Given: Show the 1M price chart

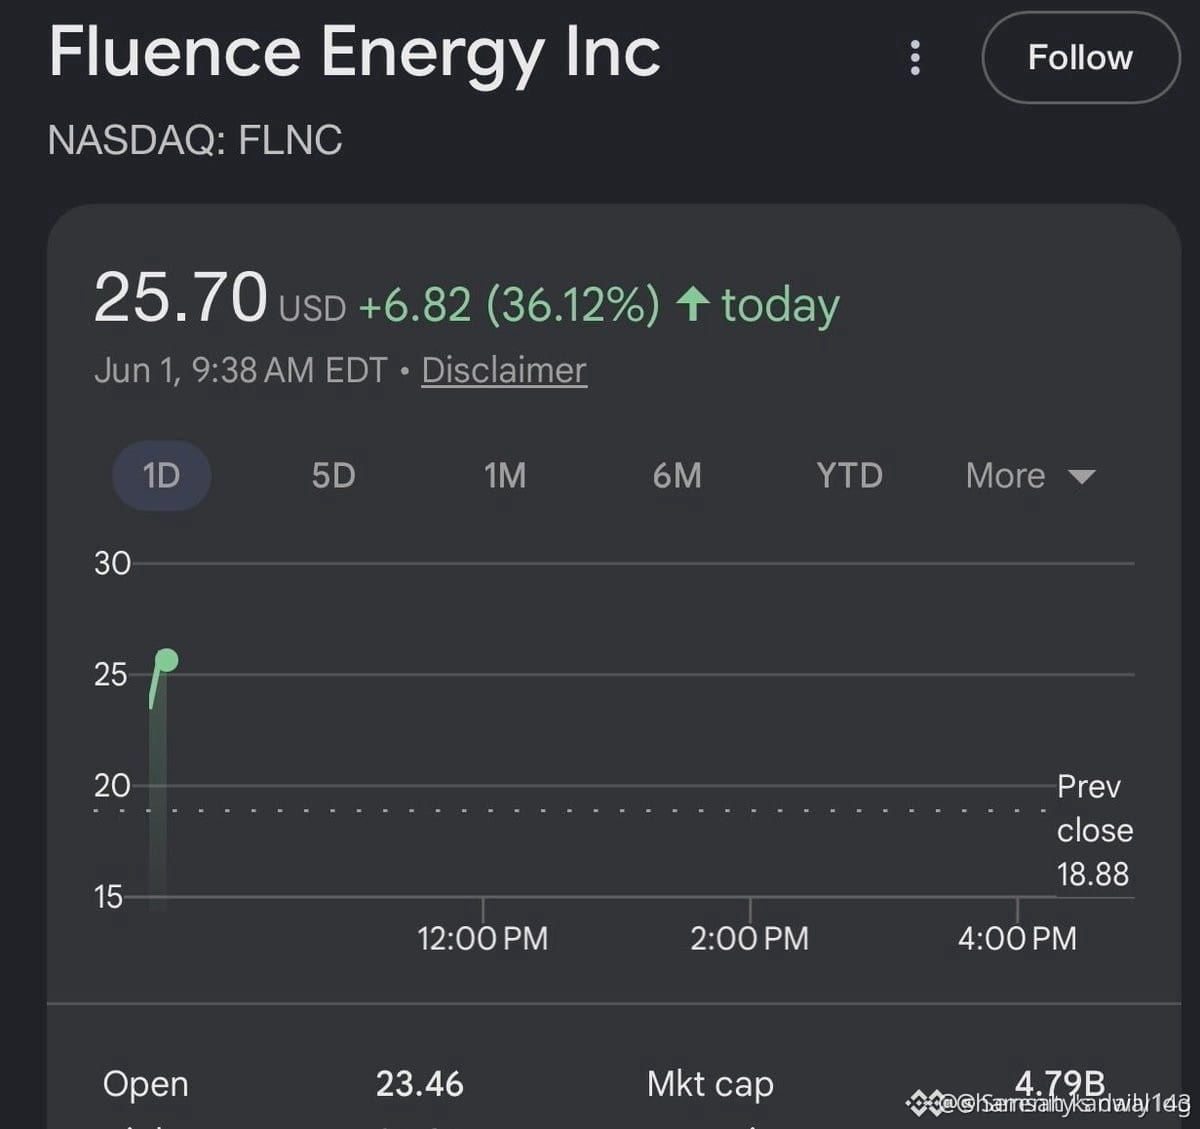Looking at the screenshot, I should tap(505, 475).
